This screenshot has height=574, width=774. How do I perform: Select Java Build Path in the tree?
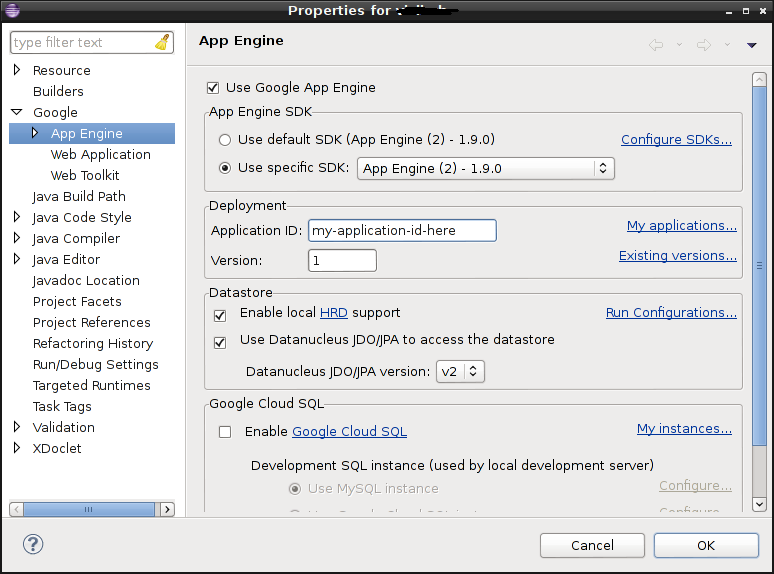79,197
